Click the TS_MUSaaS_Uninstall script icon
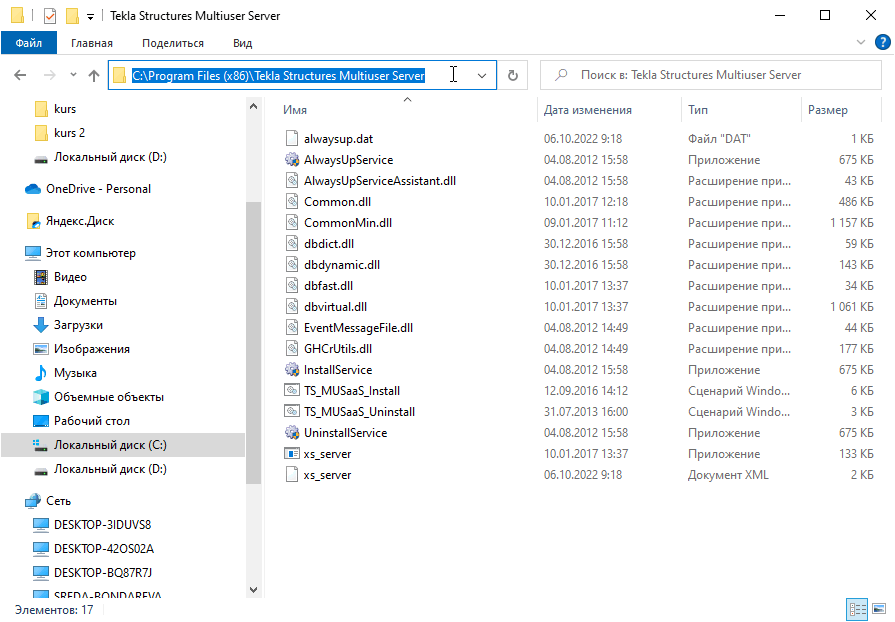 292,412
